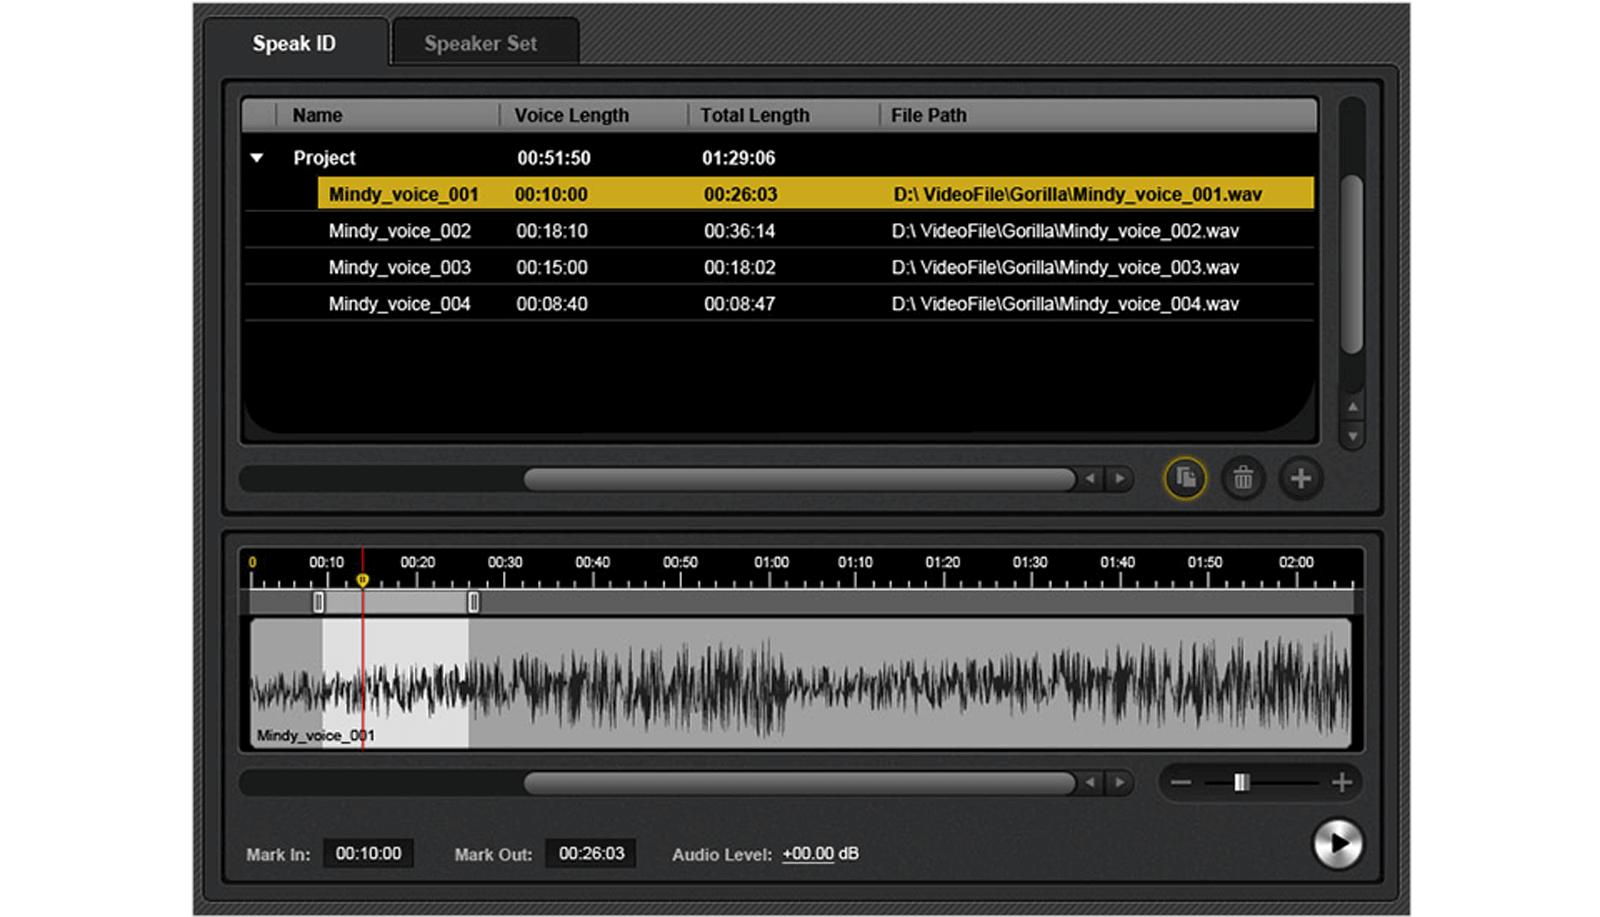Click the yellow playhead marker on the ruler

pos(363,580)
